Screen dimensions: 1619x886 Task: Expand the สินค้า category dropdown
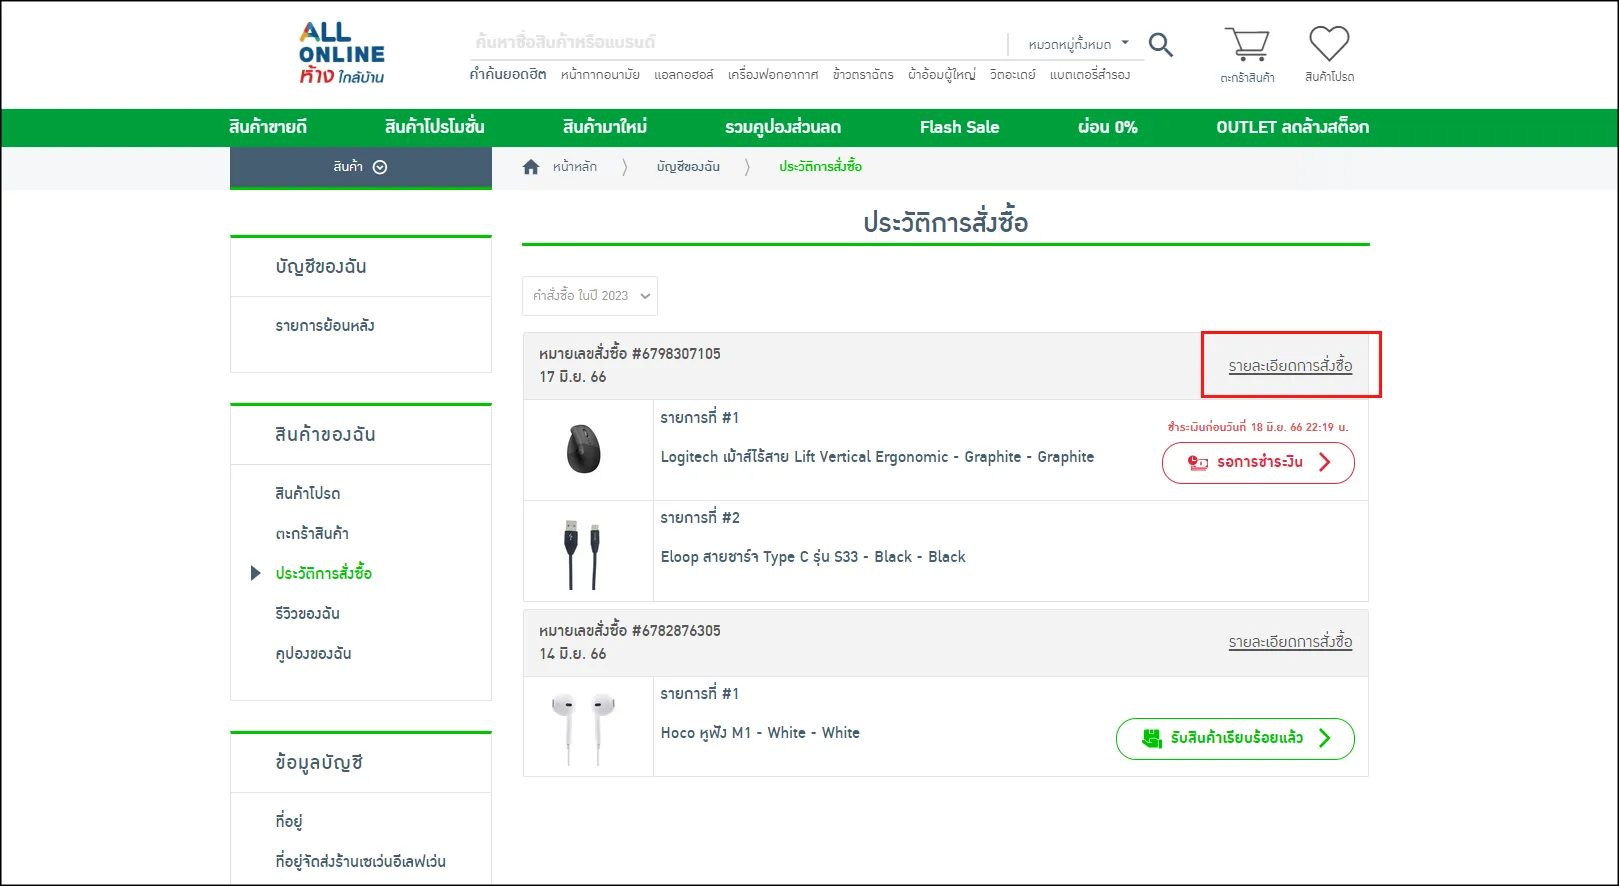(360, 167)
